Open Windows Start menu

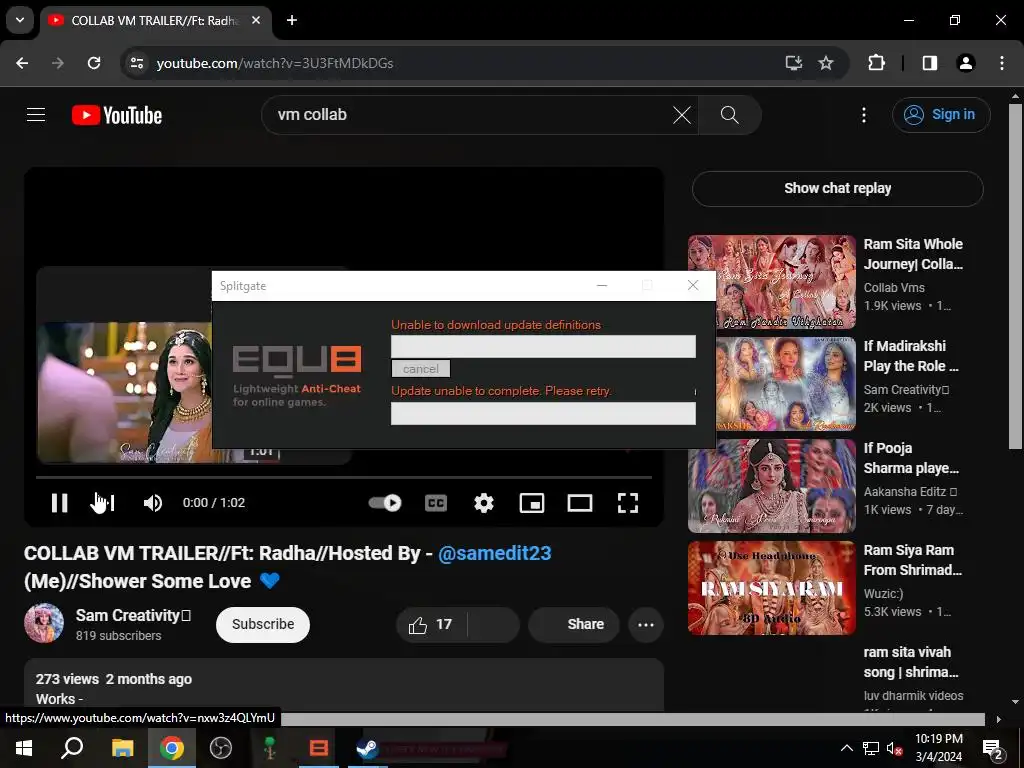24,748
